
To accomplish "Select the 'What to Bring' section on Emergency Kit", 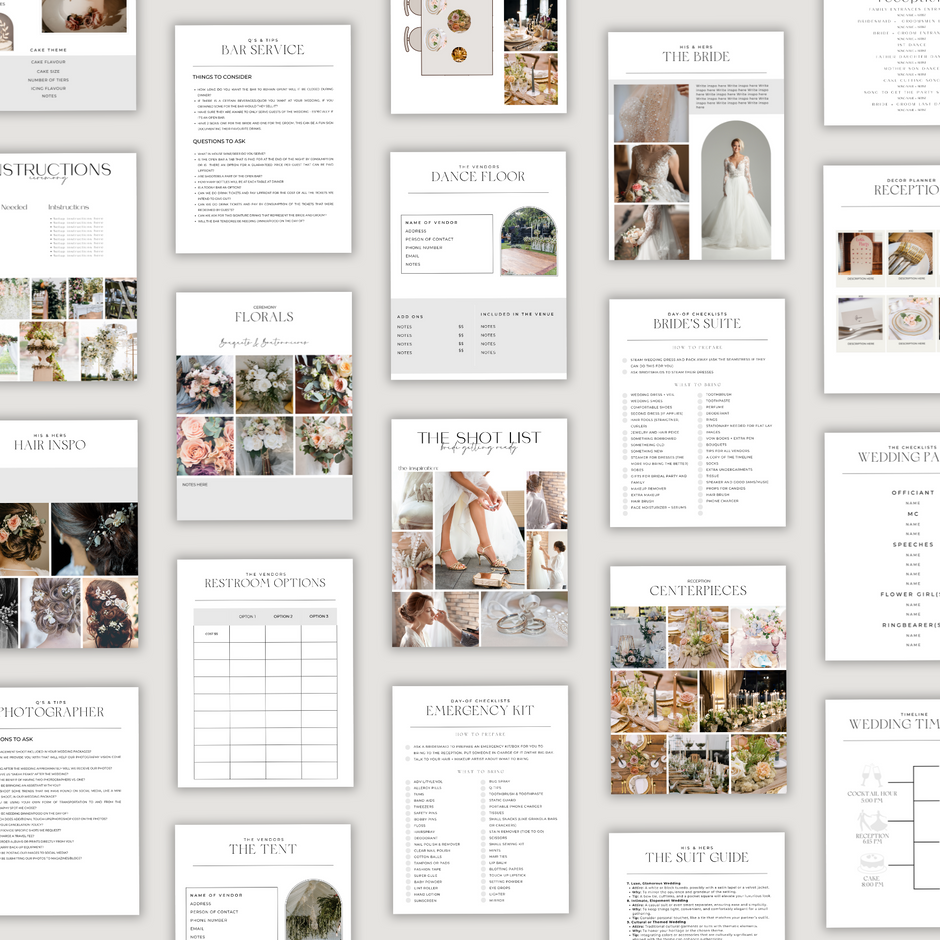I will pos(481,772).
